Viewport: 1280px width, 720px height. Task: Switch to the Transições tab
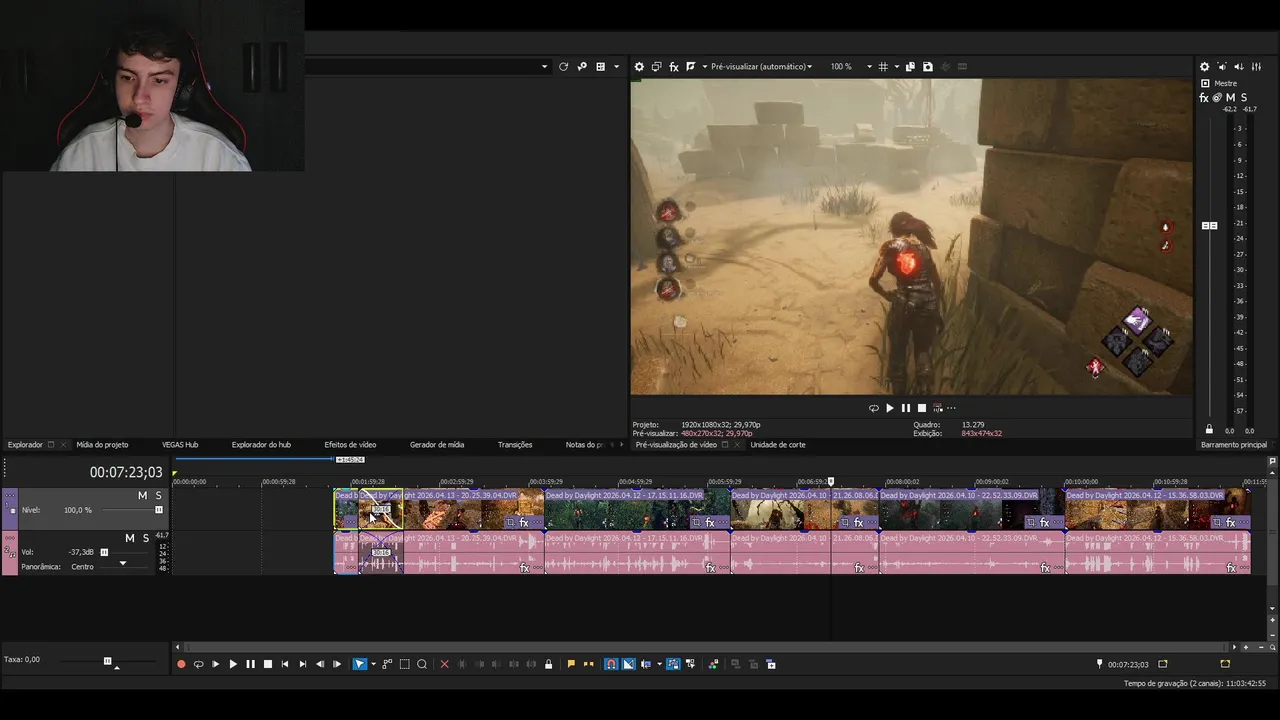[x=515, y=445]
